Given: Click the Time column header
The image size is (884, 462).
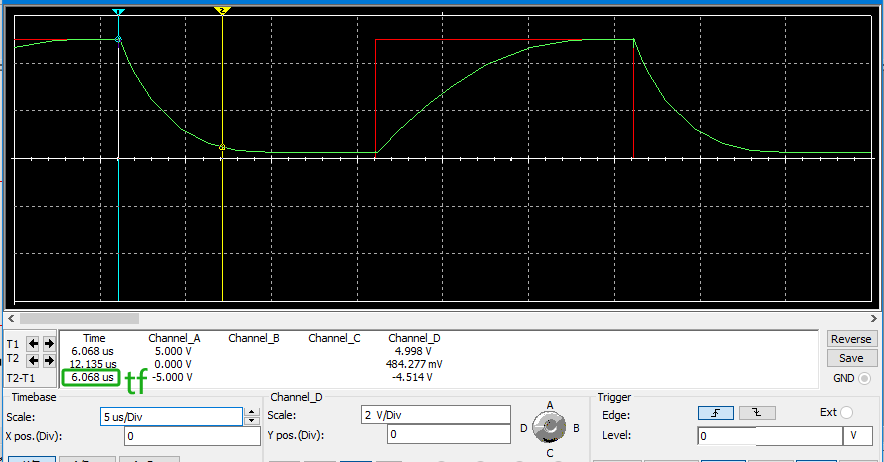Looking at the screenshot, I should coord(94,338).
